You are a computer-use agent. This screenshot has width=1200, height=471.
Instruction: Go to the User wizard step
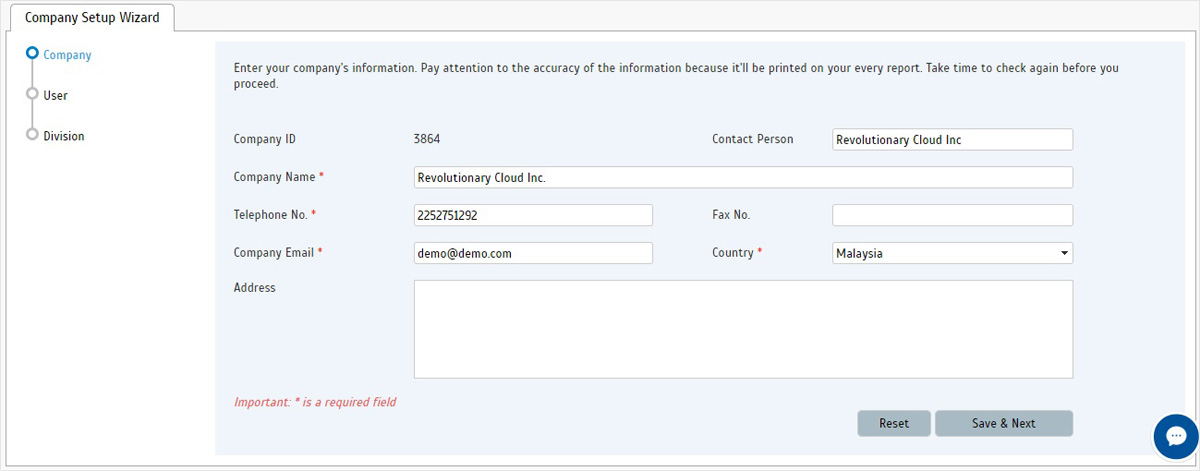click(x=55, y=95)
